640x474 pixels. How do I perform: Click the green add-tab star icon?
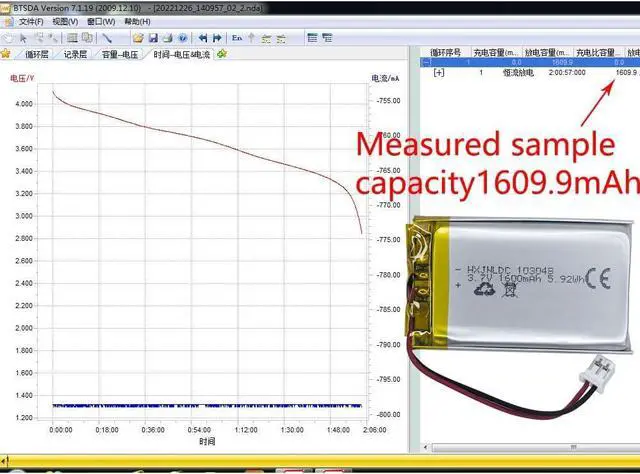(221, 53)
